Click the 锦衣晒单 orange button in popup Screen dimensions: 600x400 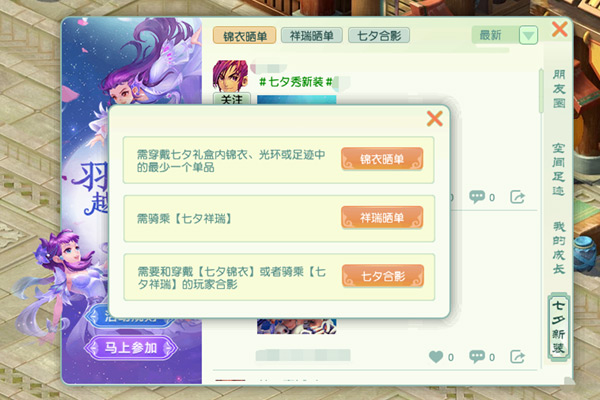point(382,158)
